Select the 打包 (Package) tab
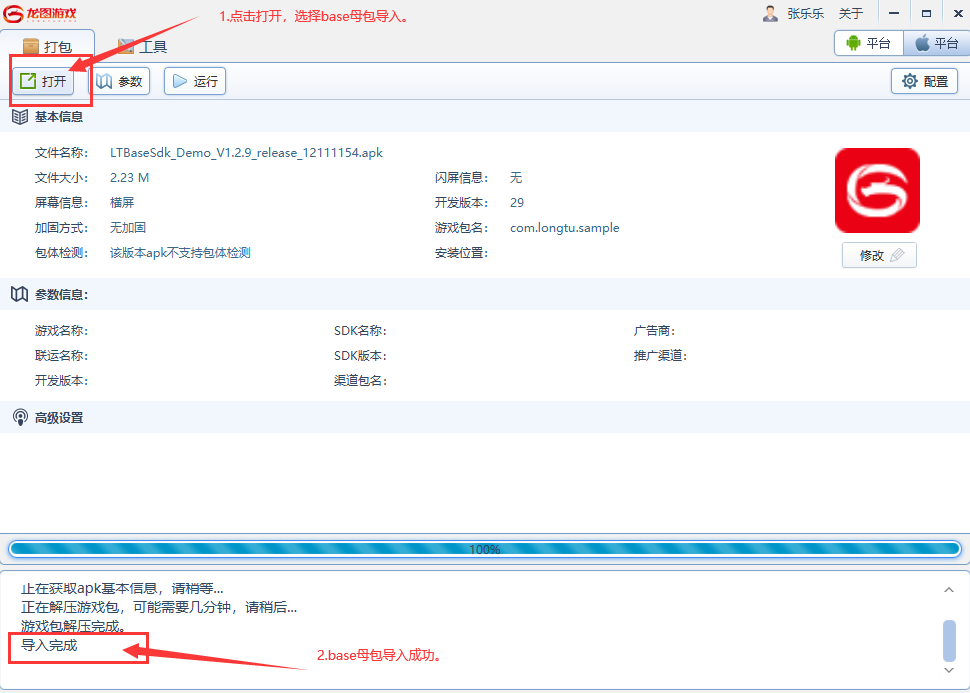 [48, 47]
